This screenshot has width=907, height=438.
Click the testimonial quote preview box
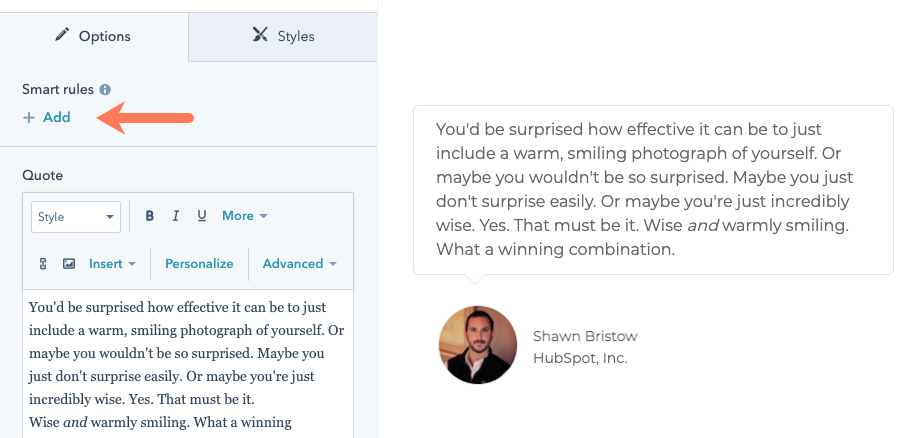click(653, 190)
